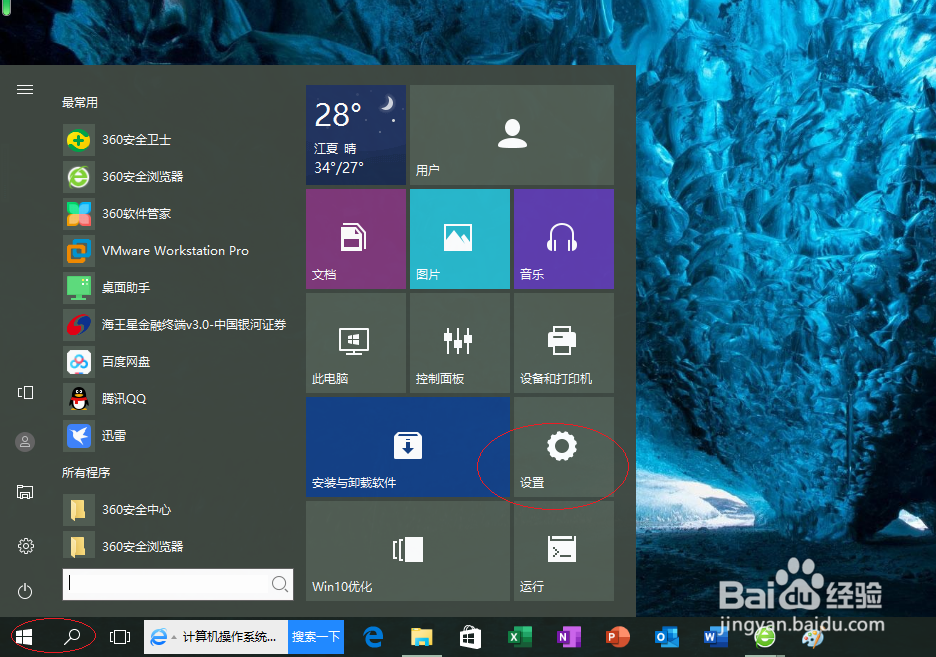Open 海王星金融终端 app
936x657 pixels.
[177, 325]
